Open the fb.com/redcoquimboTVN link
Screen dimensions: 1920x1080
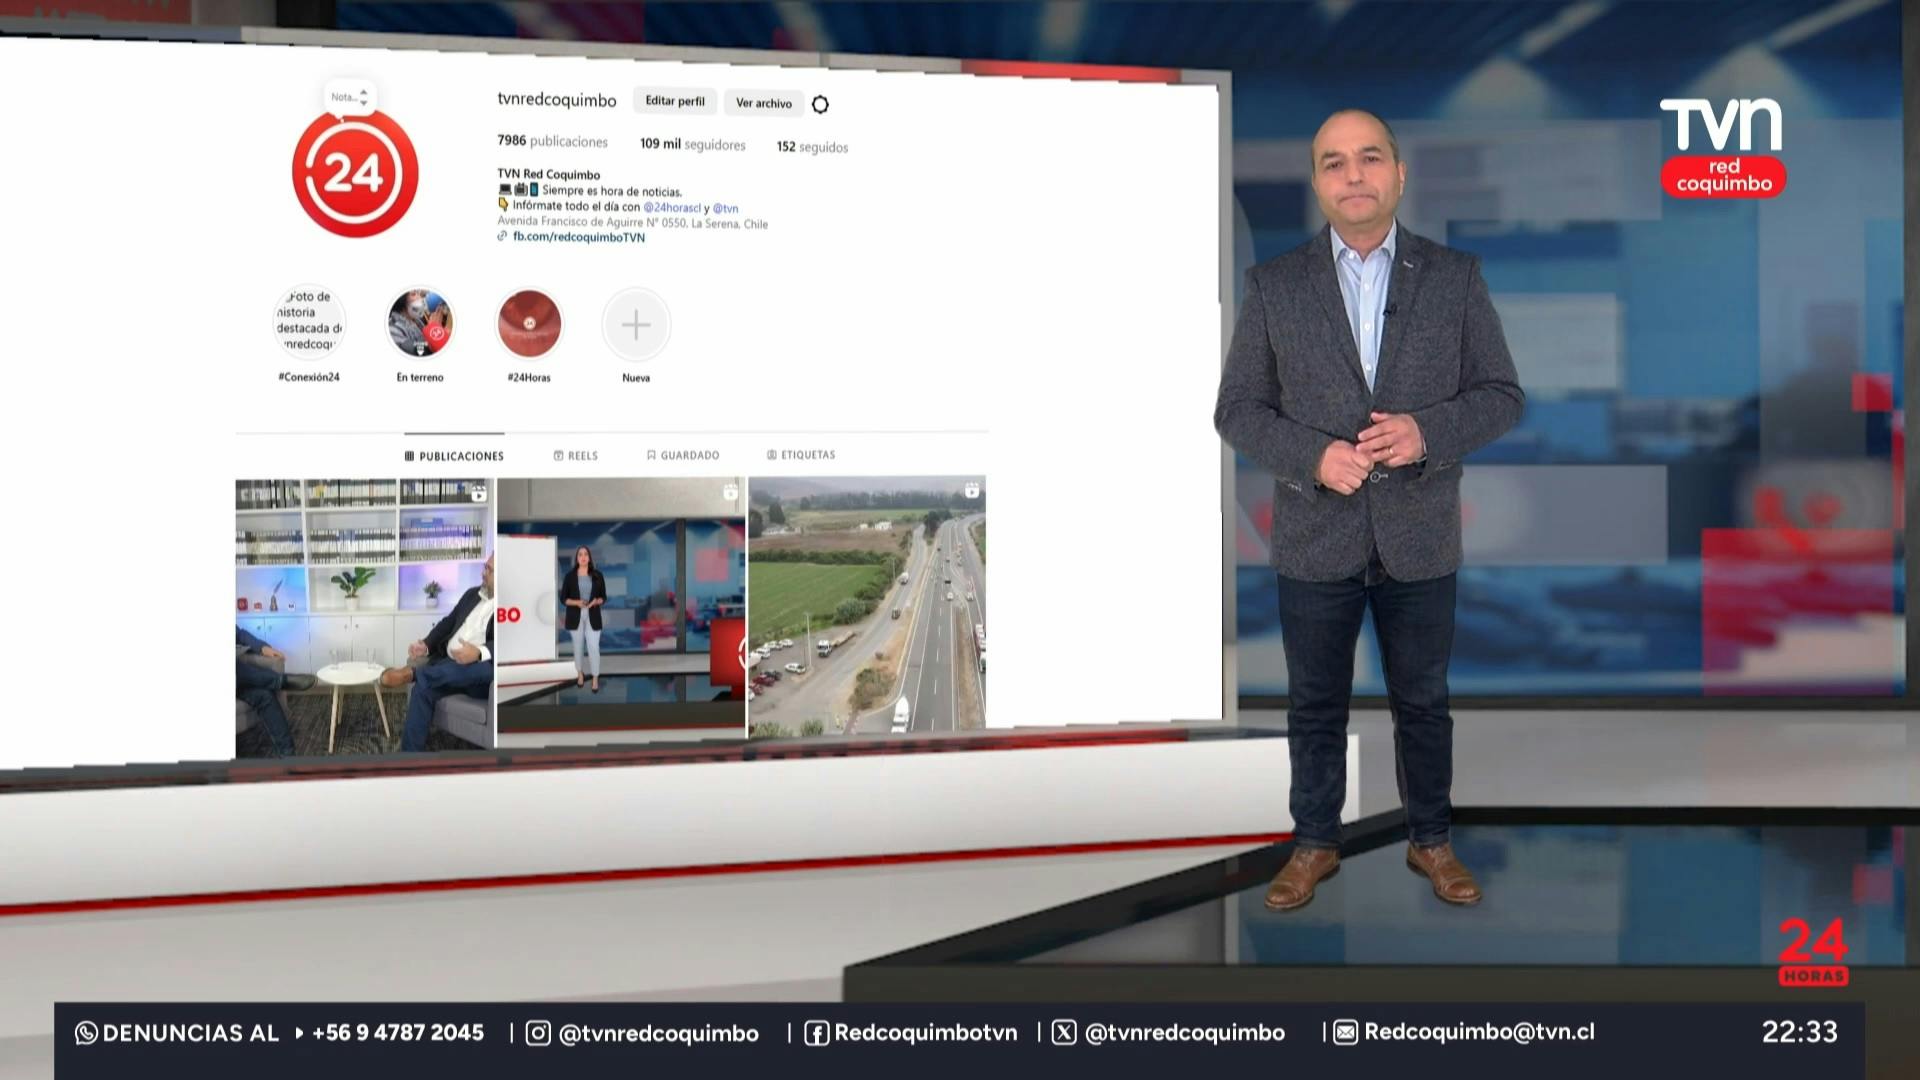click(579, 237)
